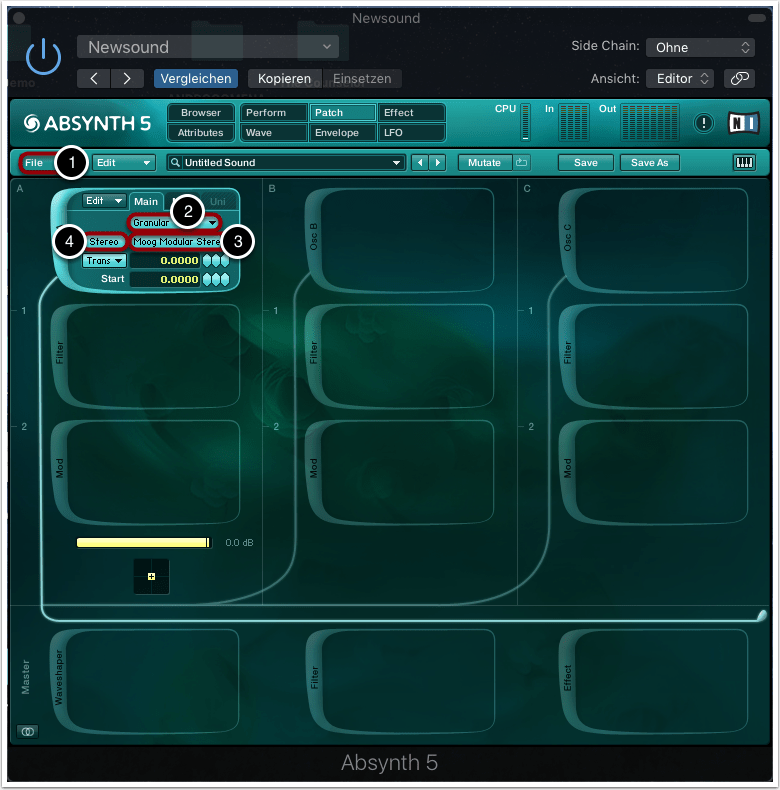
Task: Activate channel C Mod module
Action: pos(654,472)
